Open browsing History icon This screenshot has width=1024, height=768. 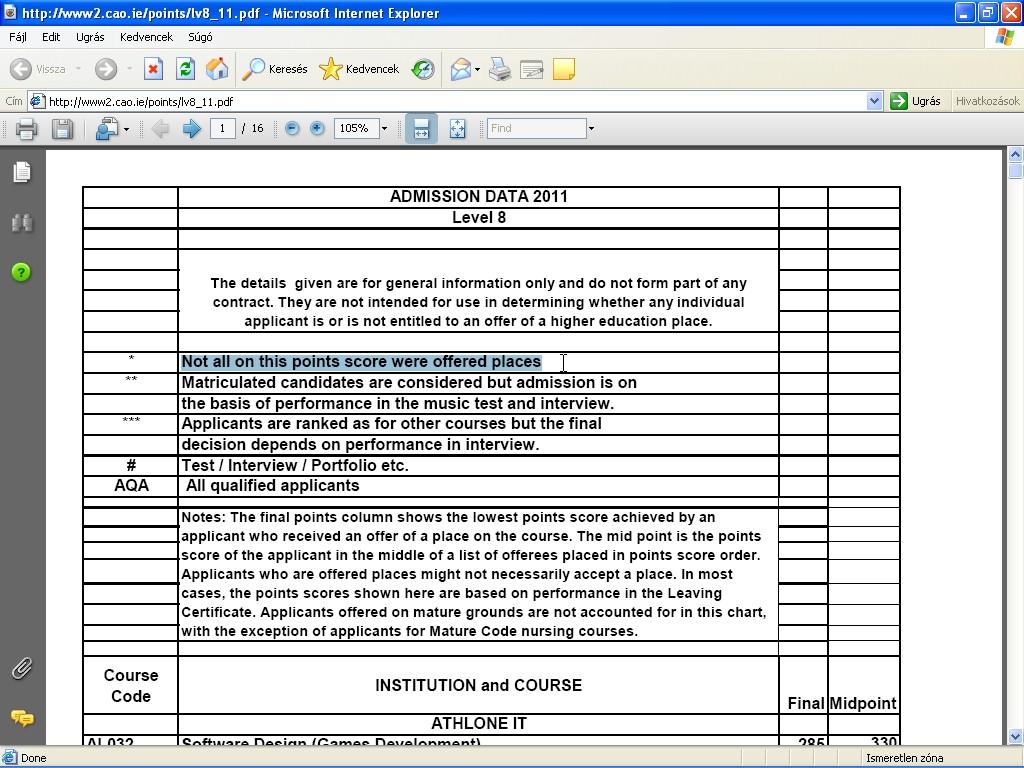(423, 69)
